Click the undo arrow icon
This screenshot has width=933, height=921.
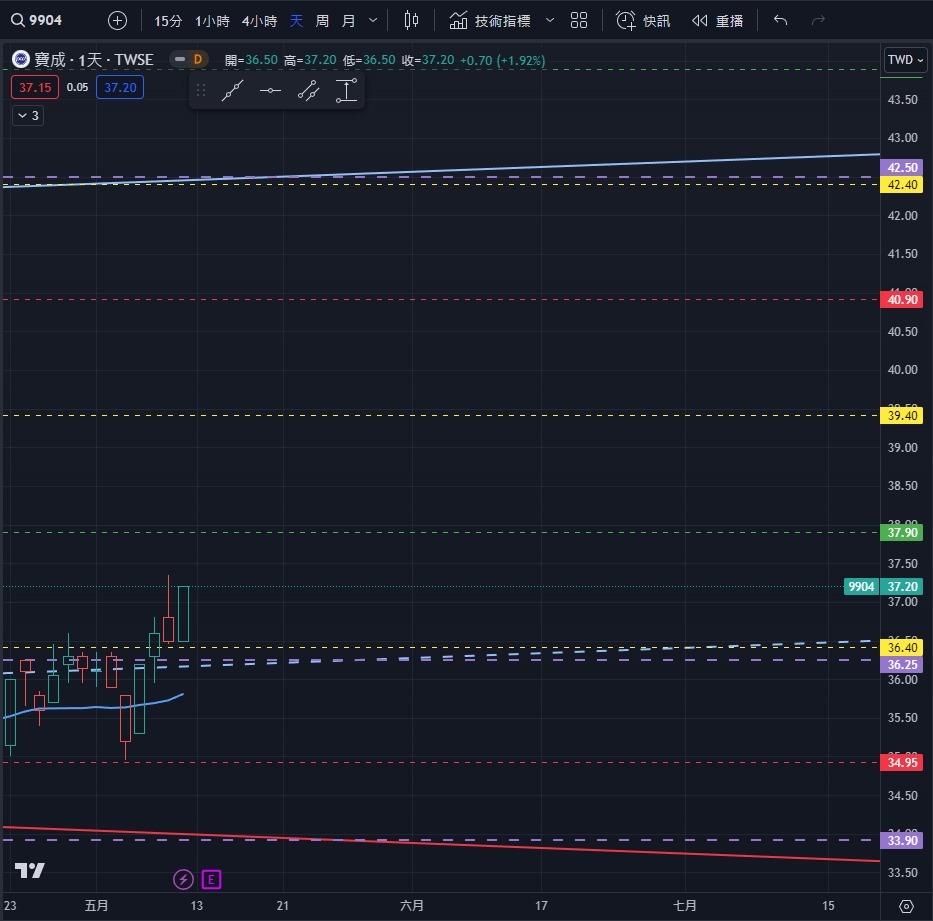tap(781, 20)
